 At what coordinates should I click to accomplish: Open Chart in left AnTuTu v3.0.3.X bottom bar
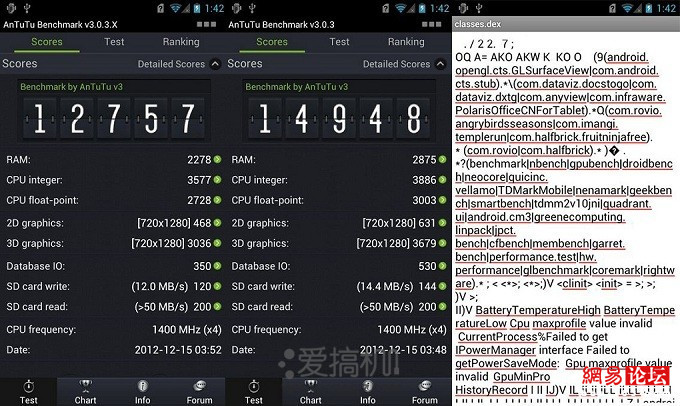(85, 392)
